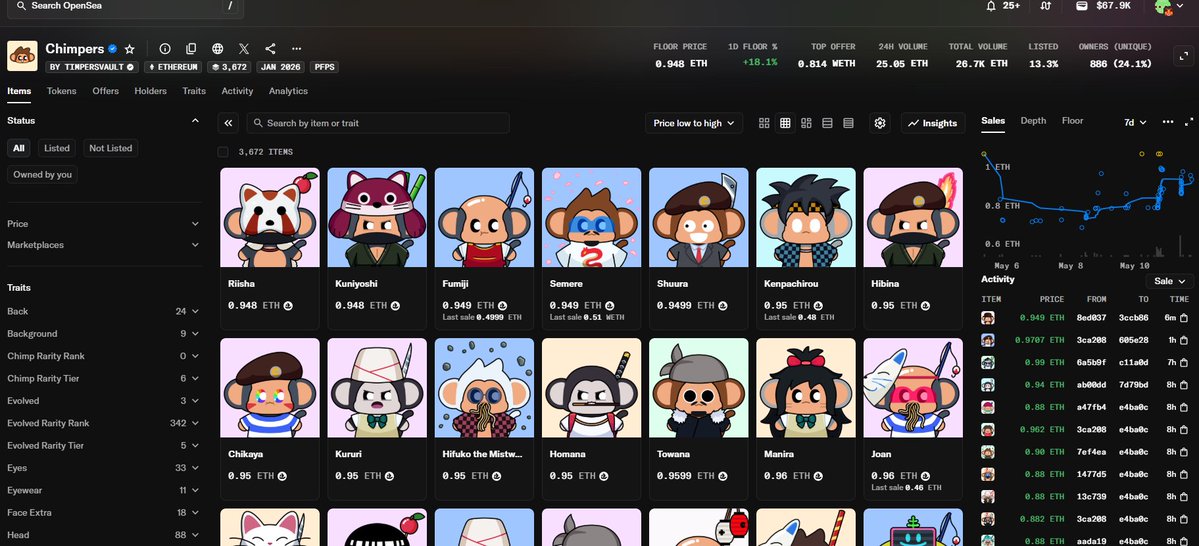Open Price low to high sort dropdown
The width and height of the screenshot is (1199, 546).
point(694,123)
